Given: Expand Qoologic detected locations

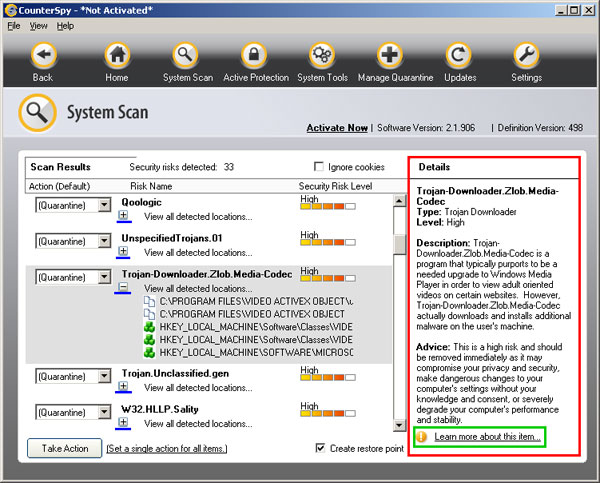Looking at the screenshot, I should point(123,215).
